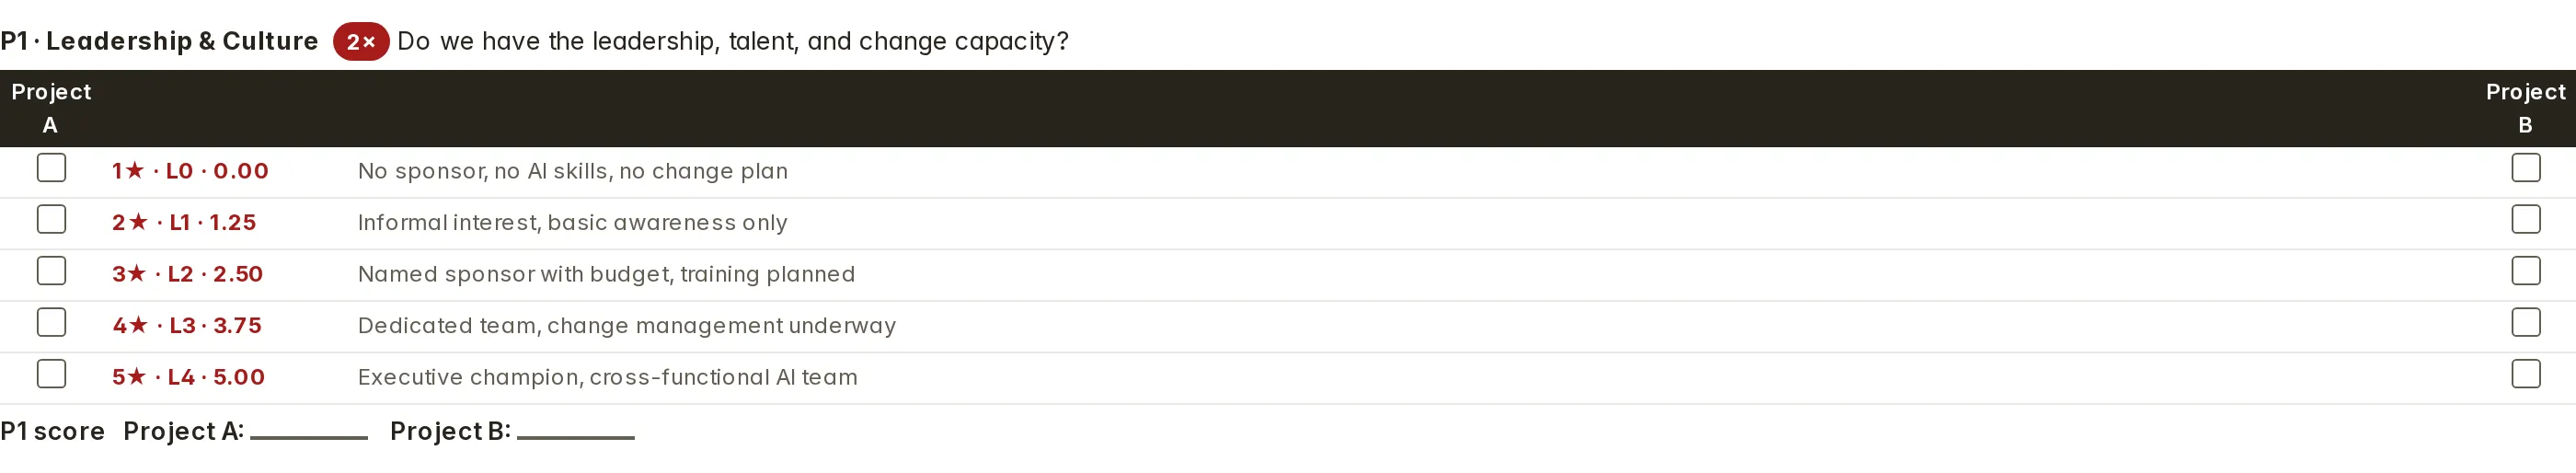The image size is (2576, 473).
Task: Click the Project A column header
Action: [51, 108]
